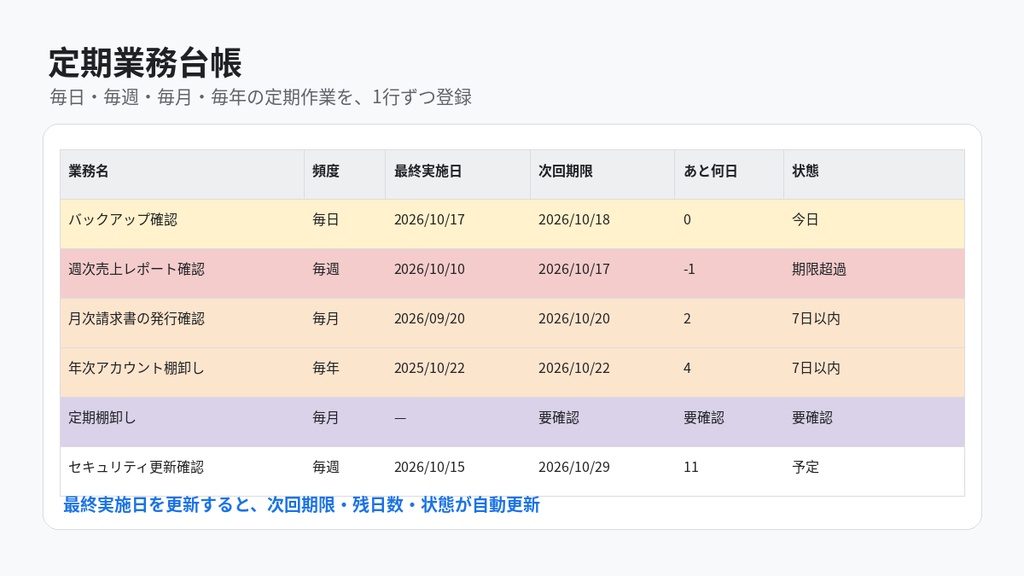Select 毎週 frequency in the 週次売上レポート確認 row
Screen dimensions: 1024x576
345,274
